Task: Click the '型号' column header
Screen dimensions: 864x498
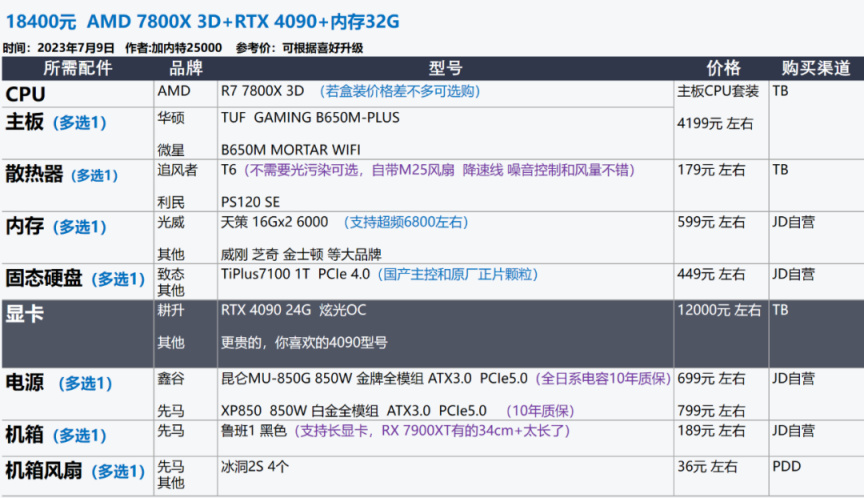Action: (445, 68)
